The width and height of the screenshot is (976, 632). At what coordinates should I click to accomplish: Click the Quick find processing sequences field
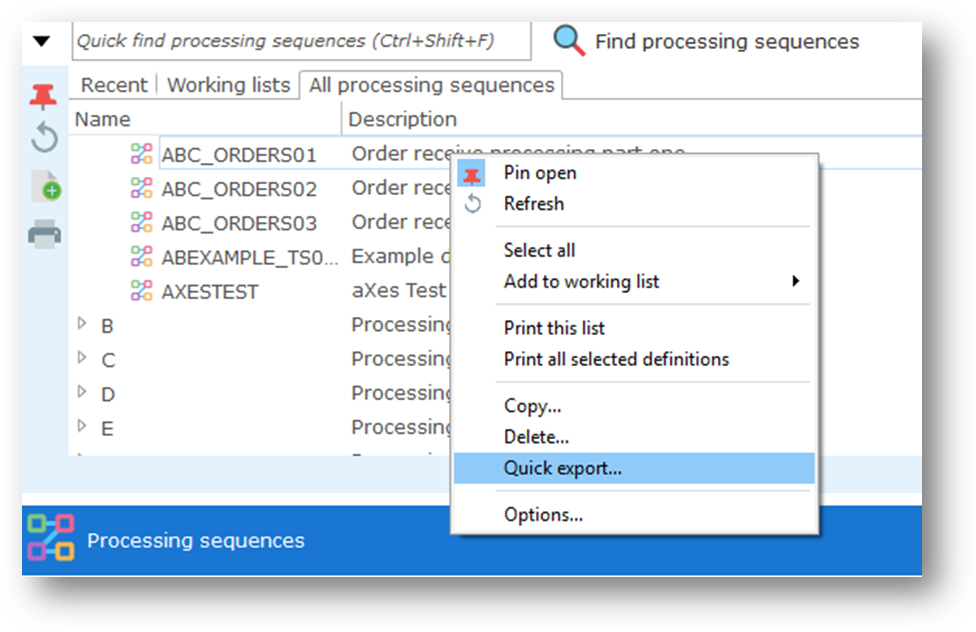point(300,41)
